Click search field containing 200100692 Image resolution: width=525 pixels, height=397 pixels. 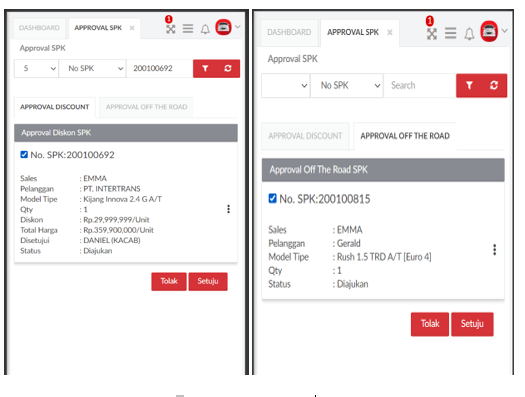click(160, 69)
